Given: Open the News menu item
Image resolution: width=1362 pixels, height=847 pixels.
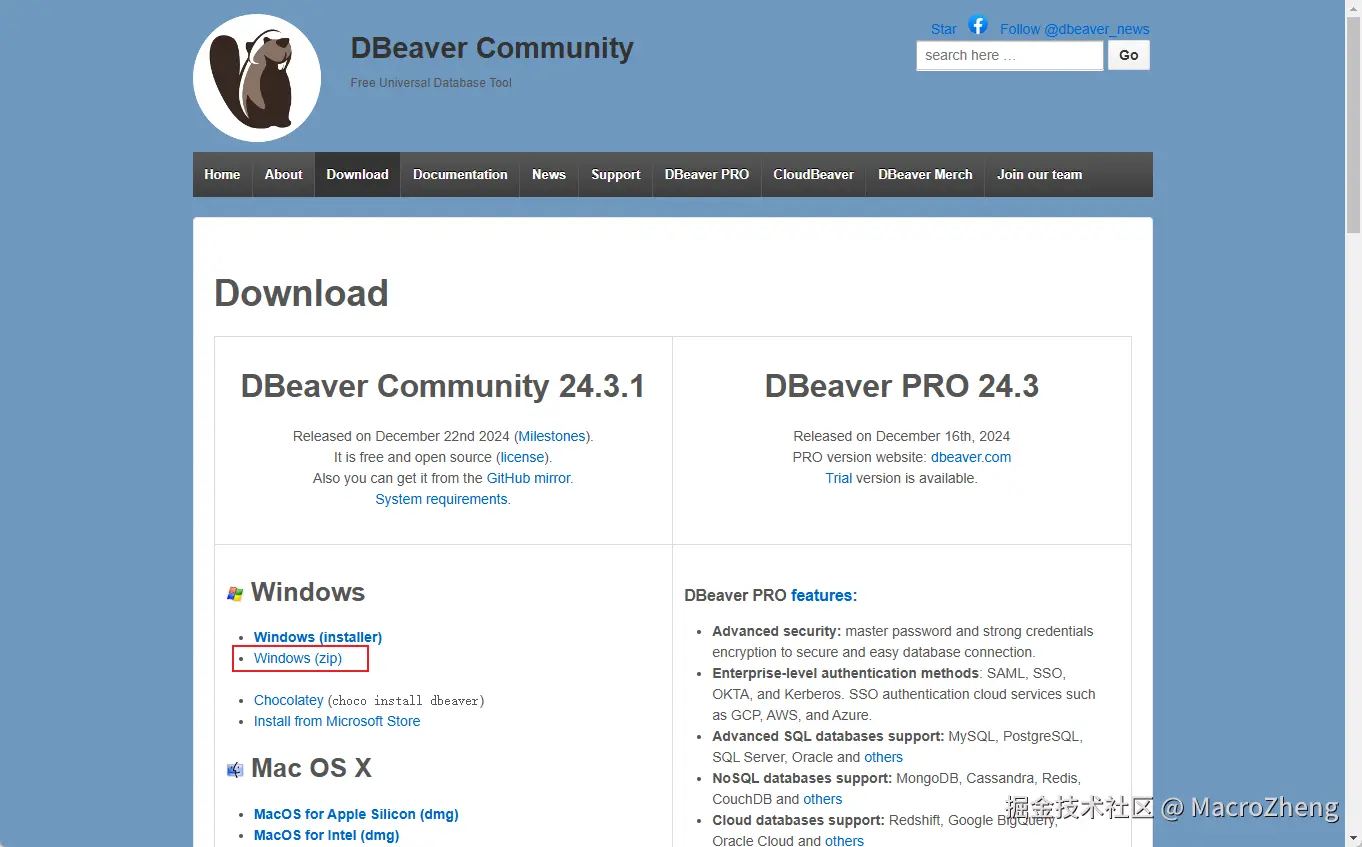Looking at the screenshot, I should point(549,174).
